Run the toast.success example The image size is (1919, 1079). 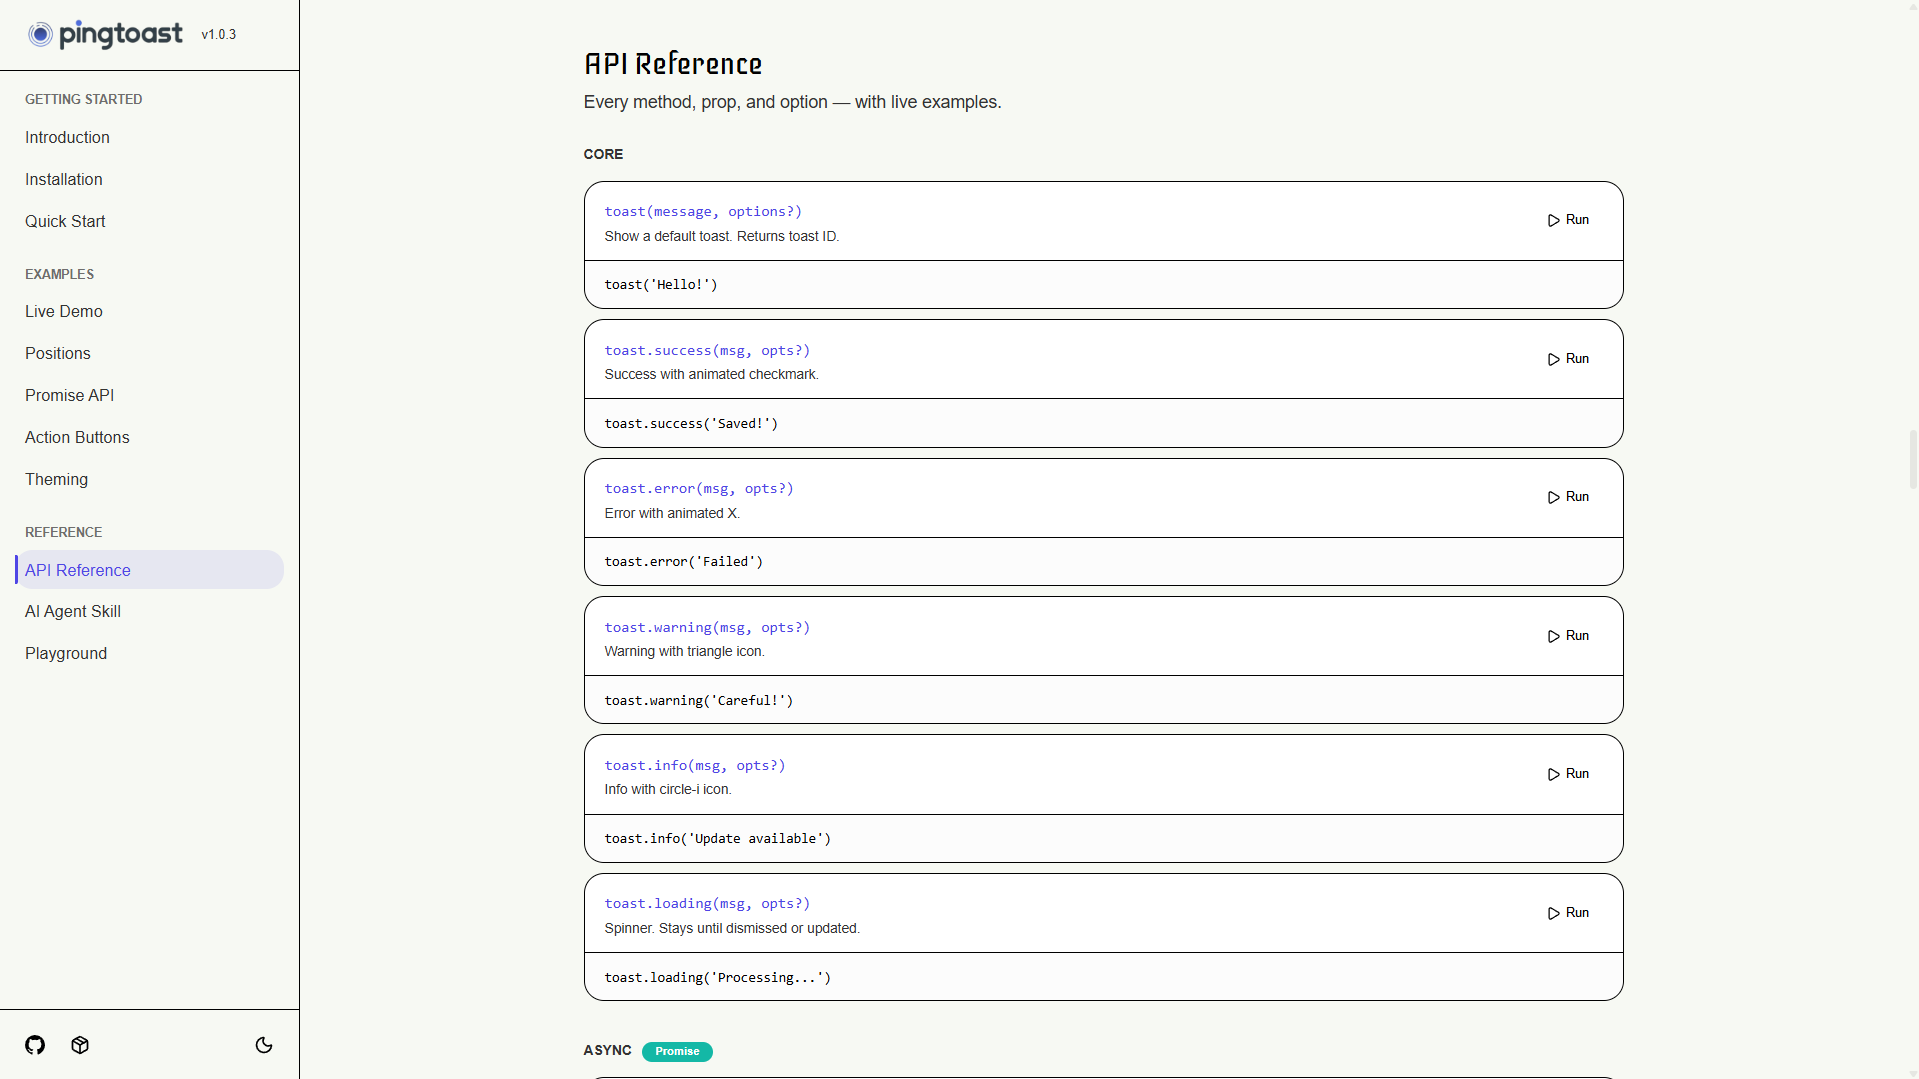pyautogui.click(x=1568, y=359)
